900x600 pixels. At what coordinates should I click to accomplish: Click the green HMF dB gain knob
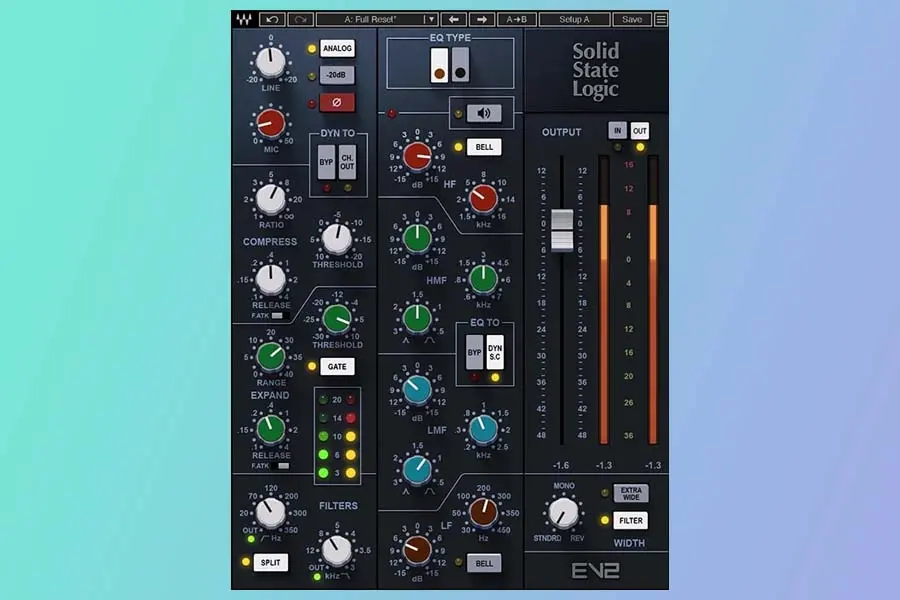coord(417,238)
